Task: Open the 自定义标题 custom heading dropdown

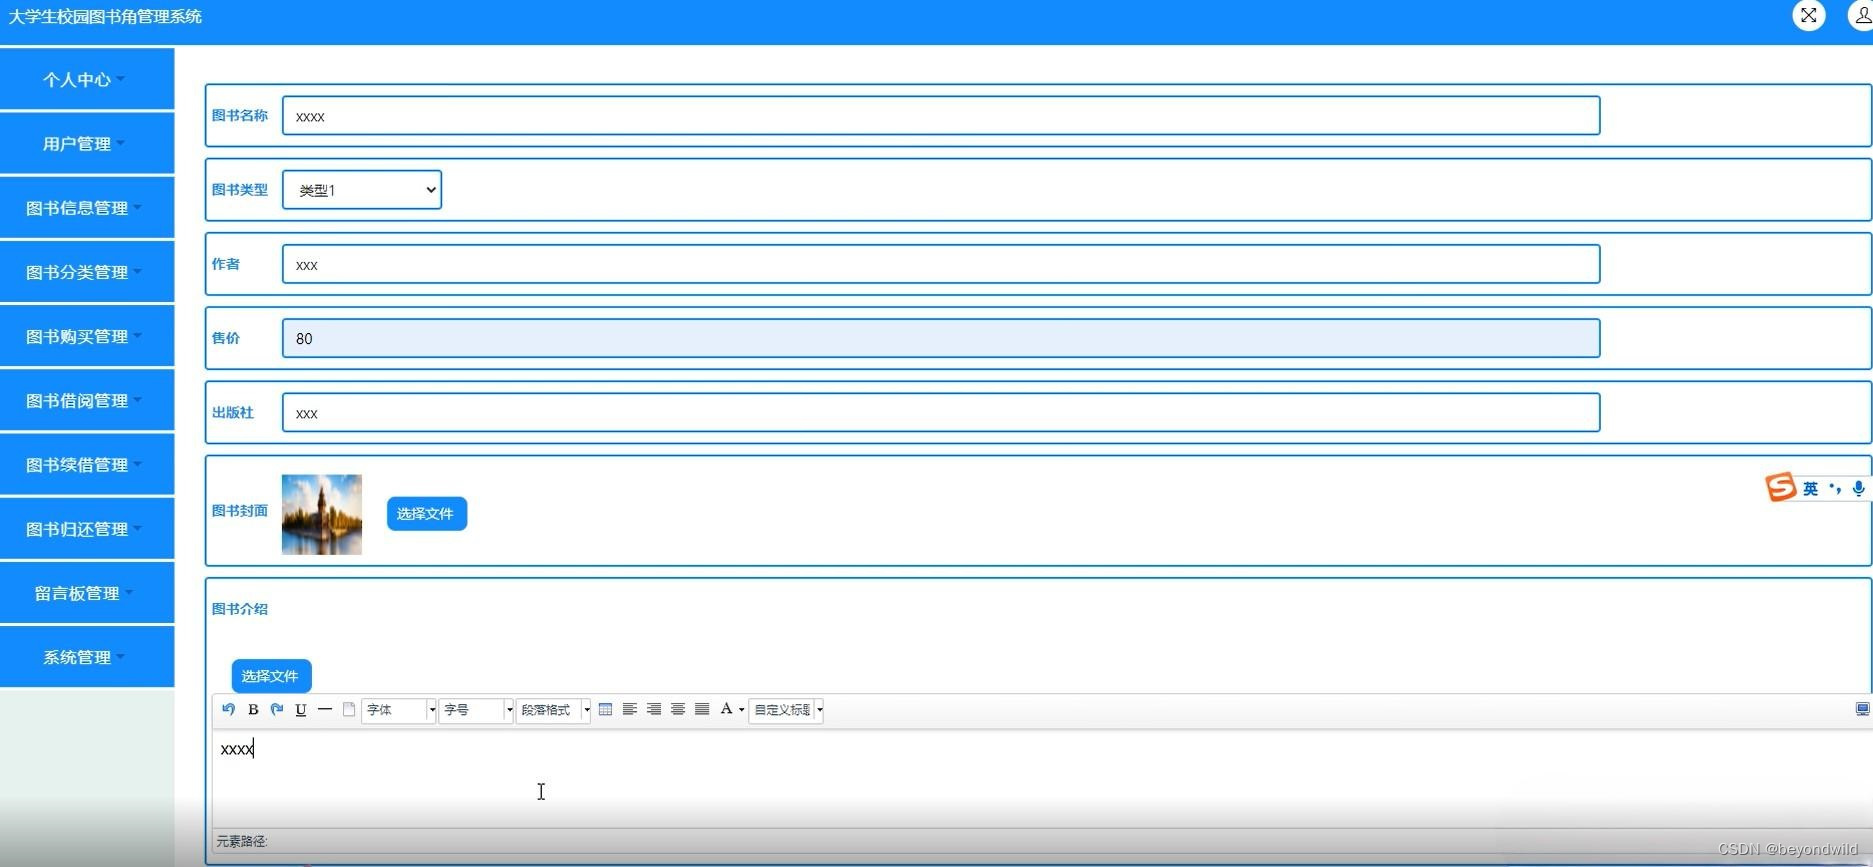Action: pos(786,710)
